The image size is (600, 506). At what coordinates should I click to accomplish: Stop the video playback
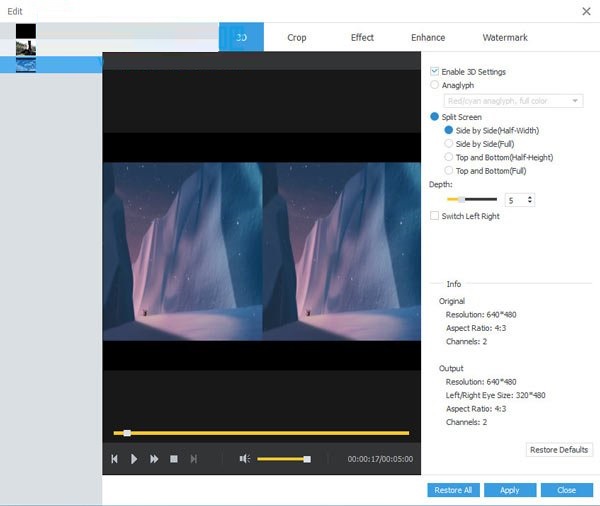[x=174, y=459]
